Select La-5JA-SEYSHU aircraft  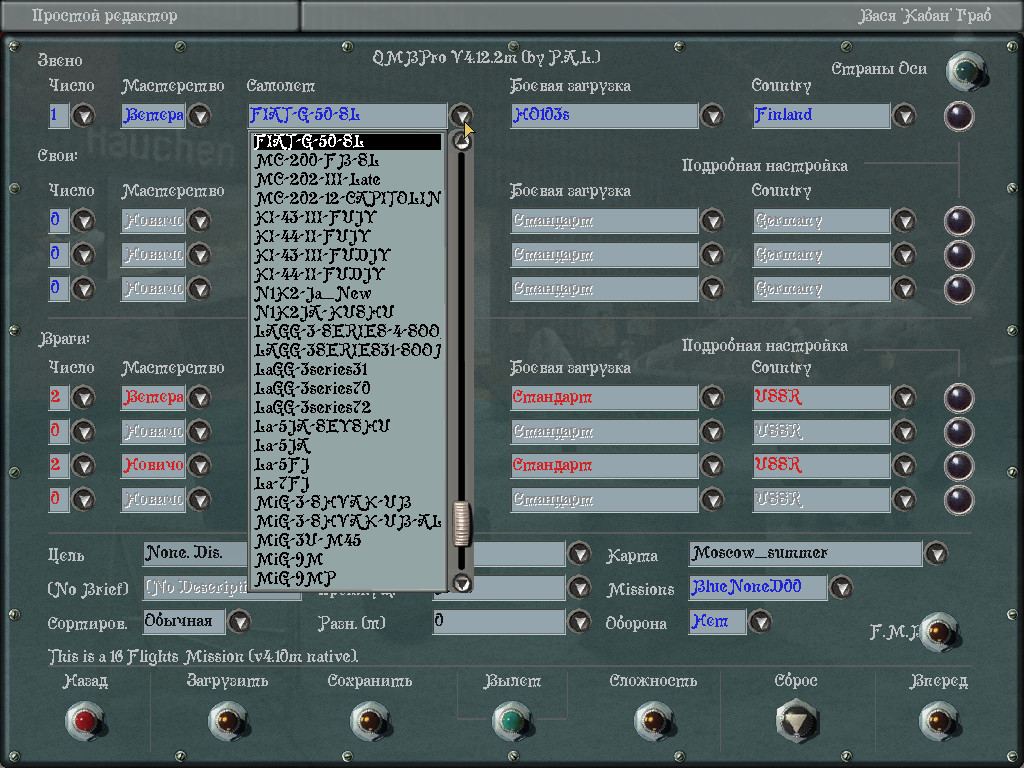pyautogui.click(x=347, y=426)
